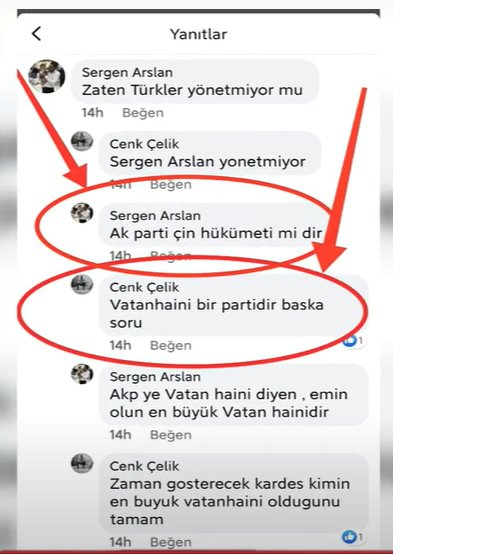500x554 pixels.
Task: Open Cenk Çelik name on 'Vatanhaini' reply
Action: 144,287
